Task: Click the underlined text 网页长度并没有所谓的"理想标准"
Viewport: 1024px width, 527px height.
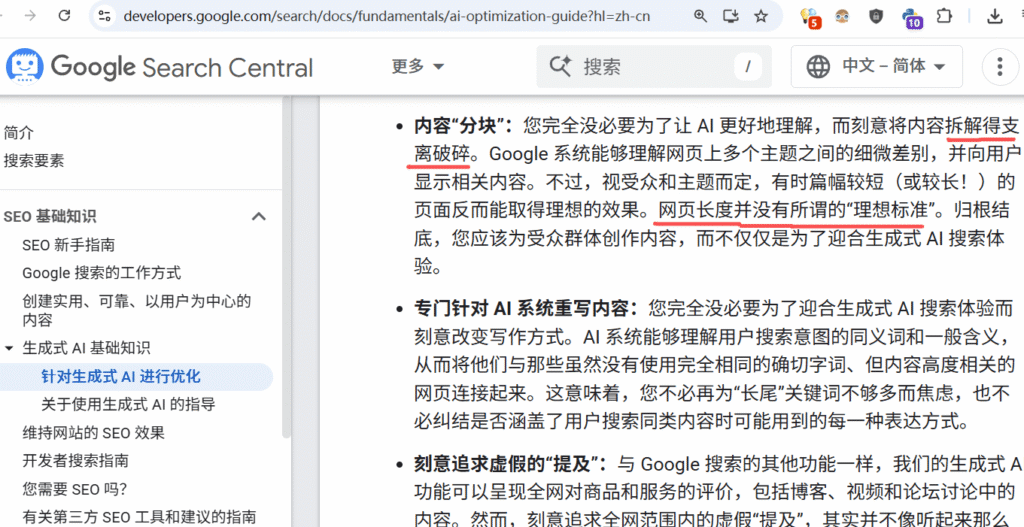Action: click(793, 210)
